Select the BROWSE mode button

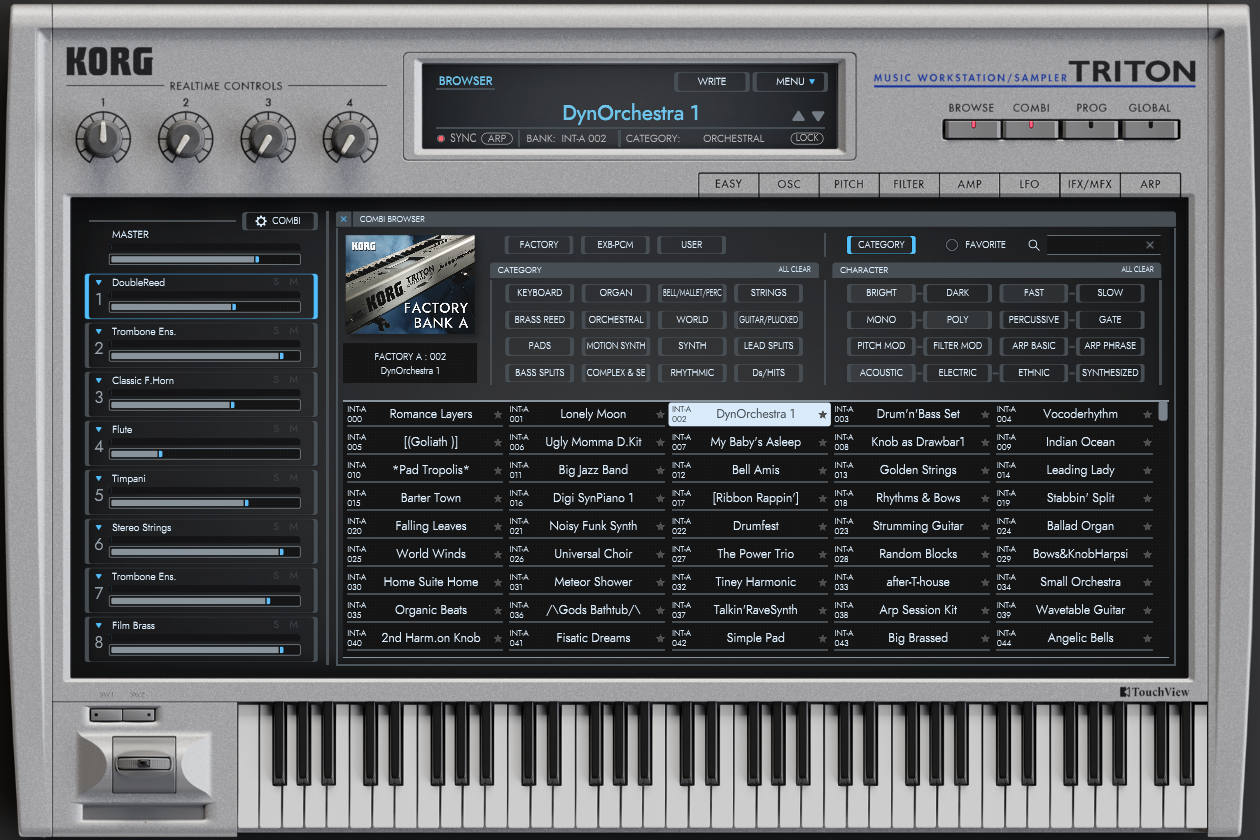pyautogui.click(x=971, y=128)
